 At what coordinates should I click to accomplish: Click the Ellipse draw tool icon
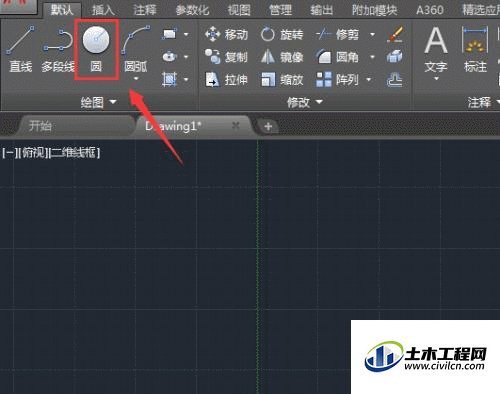170,56
